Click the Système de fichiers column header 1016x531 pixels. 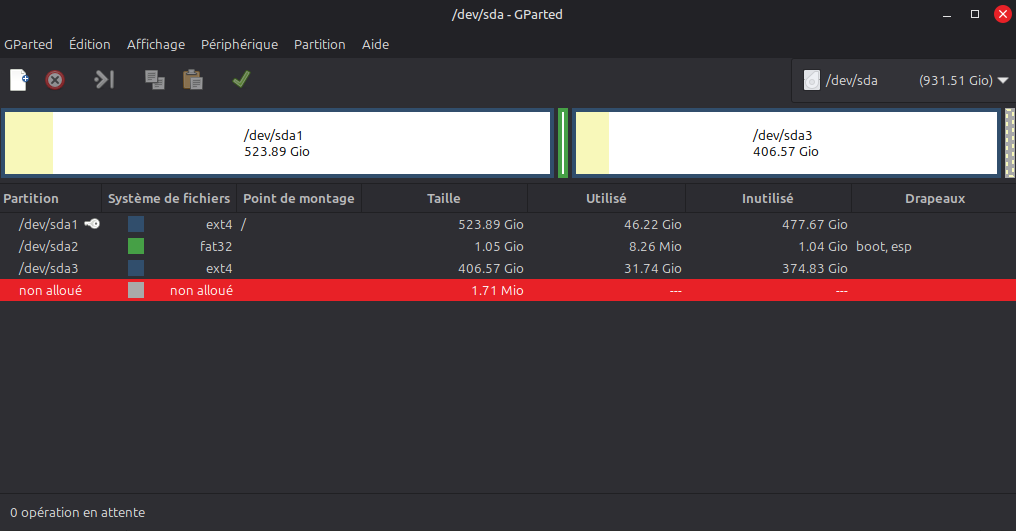[x=169, y=198]
